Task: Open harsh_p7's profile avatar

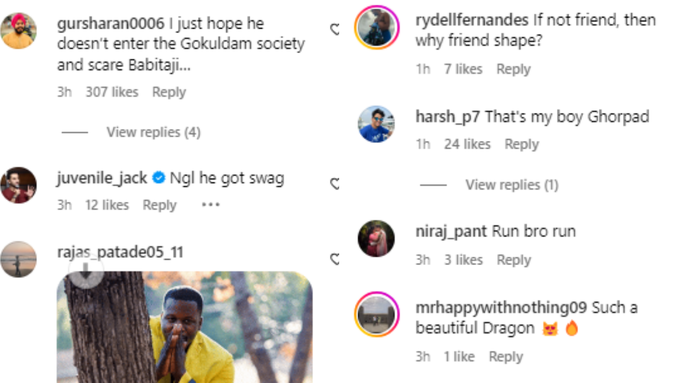Action: (376, 124)
